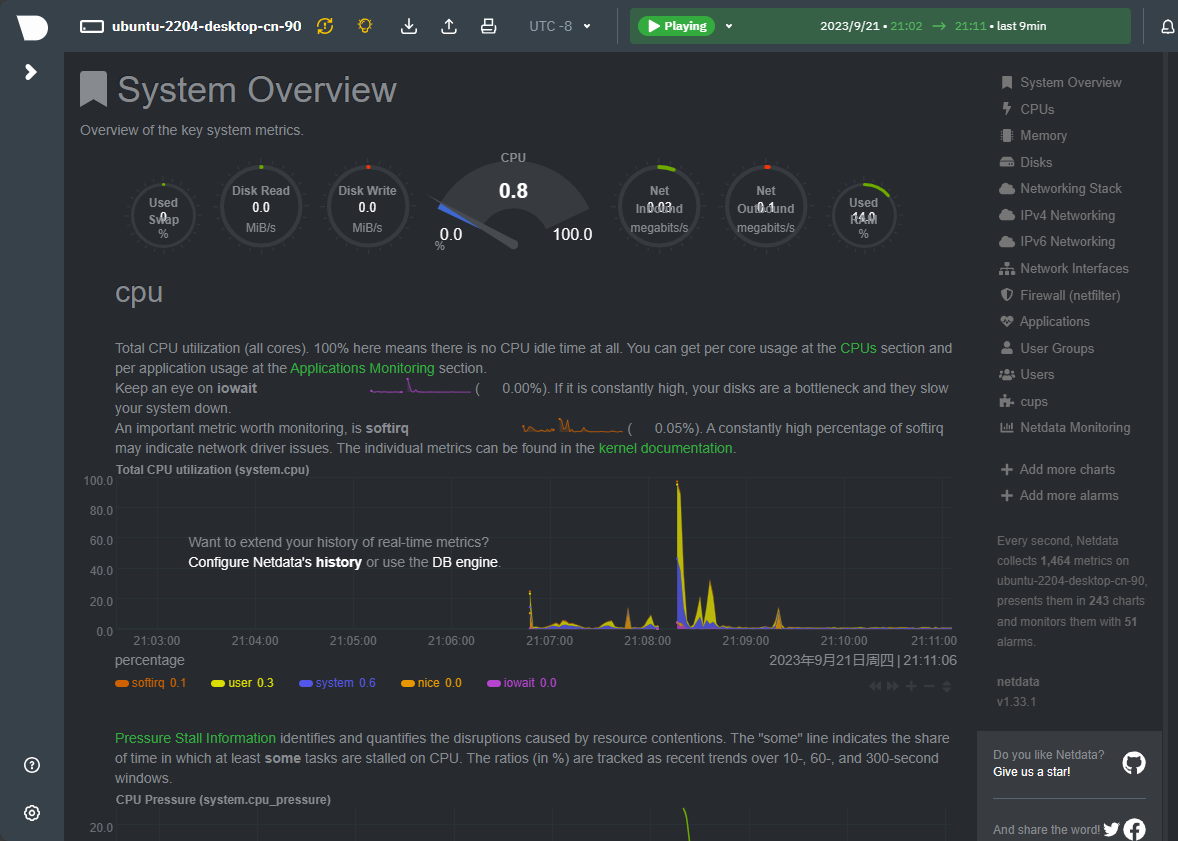This screenshot has width=1178, height=841.
Task: Click the Used Swap gauge
Action: 163,216
